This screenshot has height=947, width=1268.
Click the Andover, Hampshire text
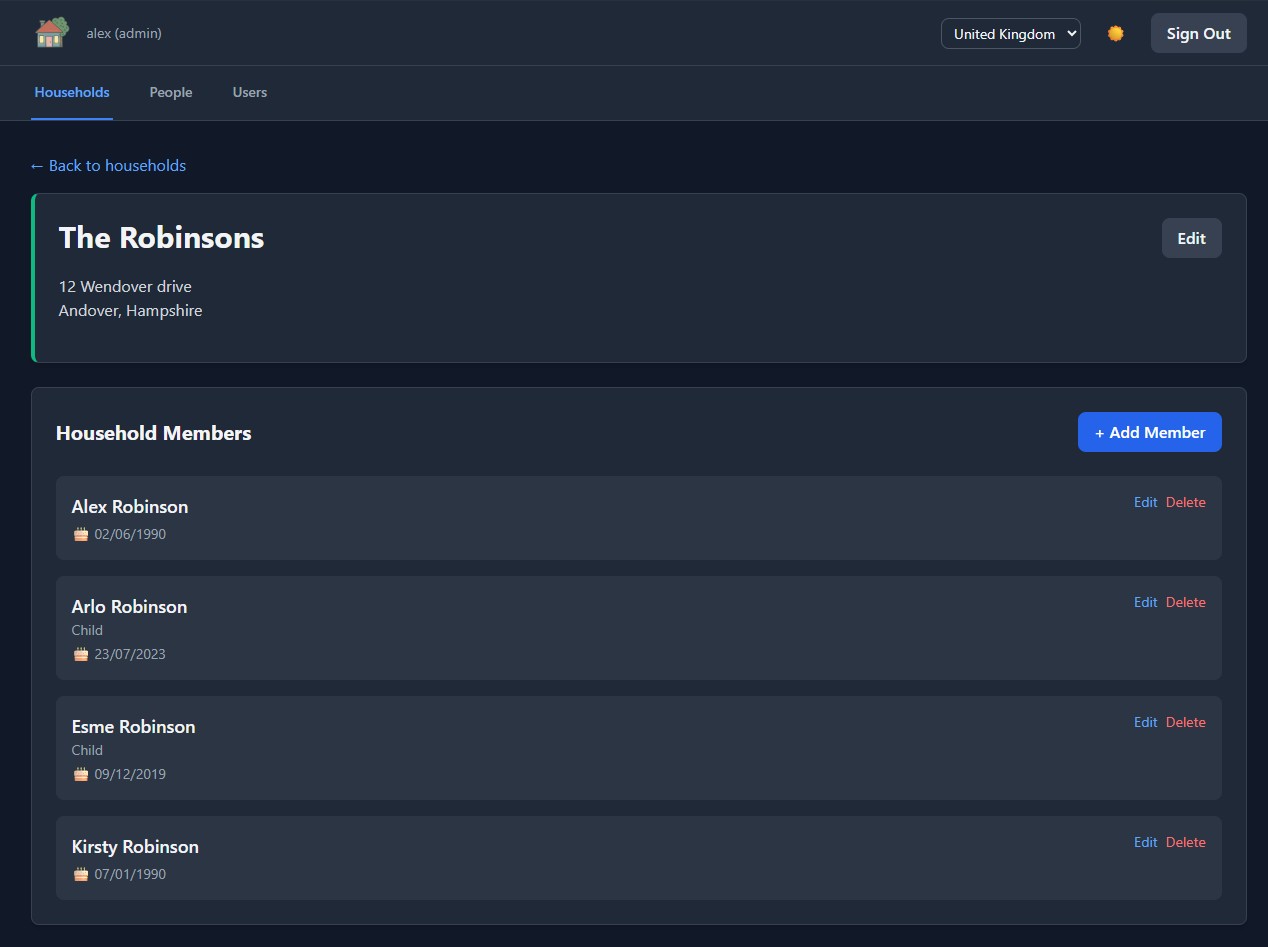coord(130,311)
